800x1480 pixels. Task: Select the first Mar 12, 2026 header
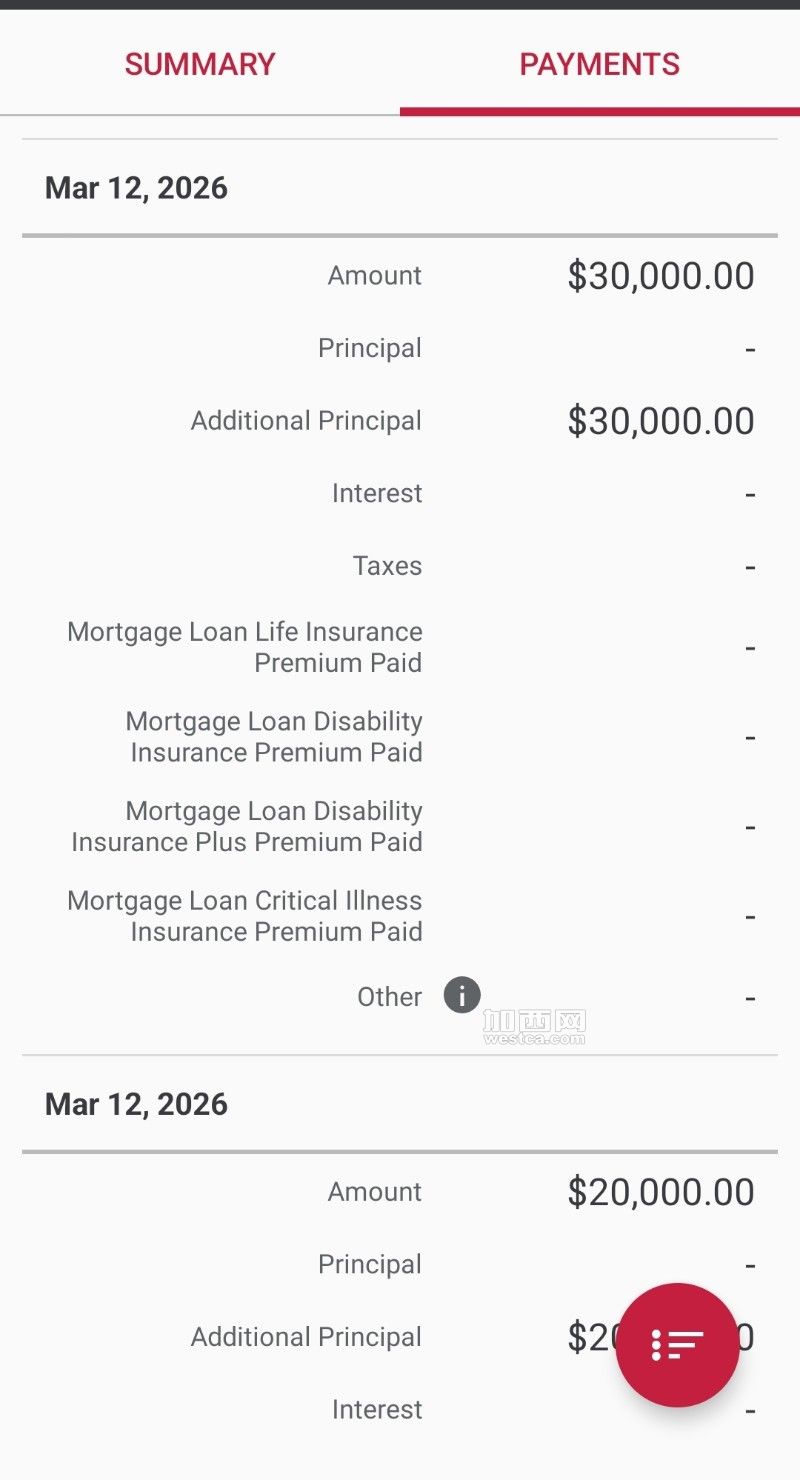[x=137, y=188]
